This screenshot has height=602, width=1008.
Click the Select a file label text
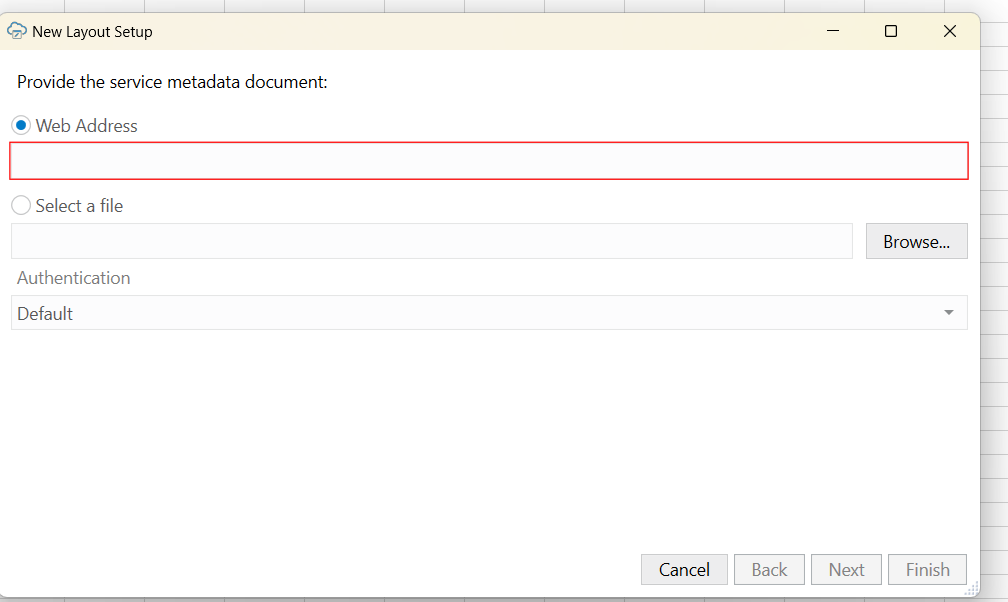79,206
